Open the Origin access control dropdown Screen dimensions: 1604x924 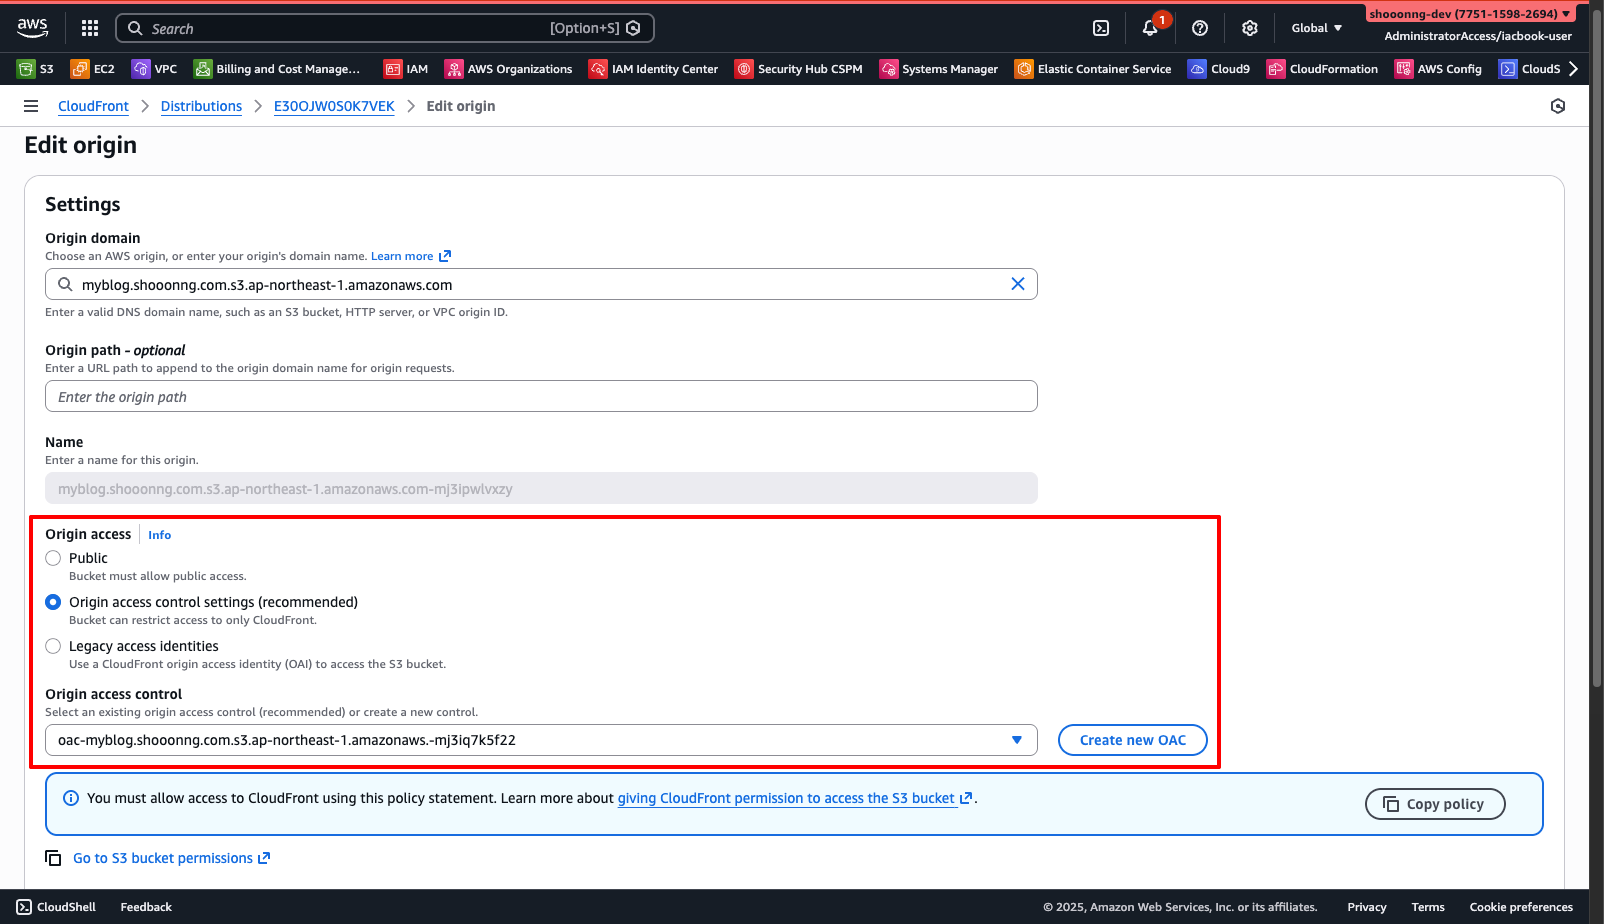[541, 740]
